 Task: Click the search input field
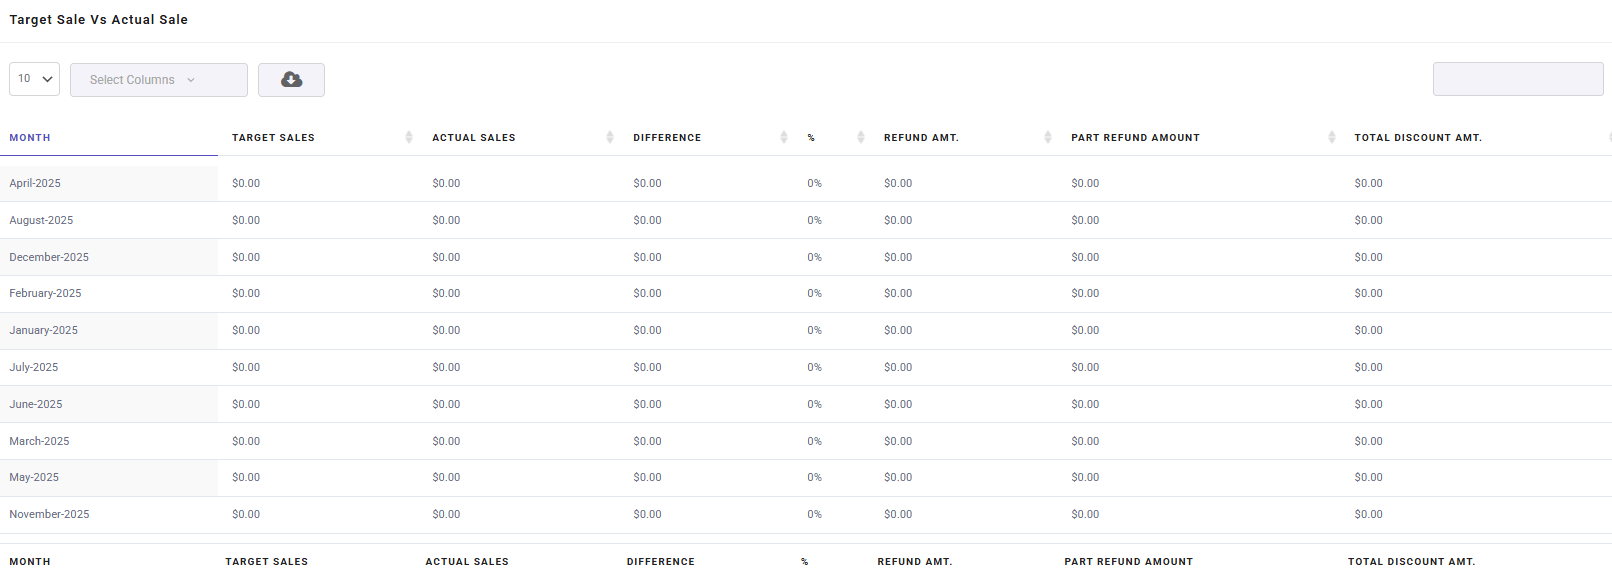(1517, 80)
